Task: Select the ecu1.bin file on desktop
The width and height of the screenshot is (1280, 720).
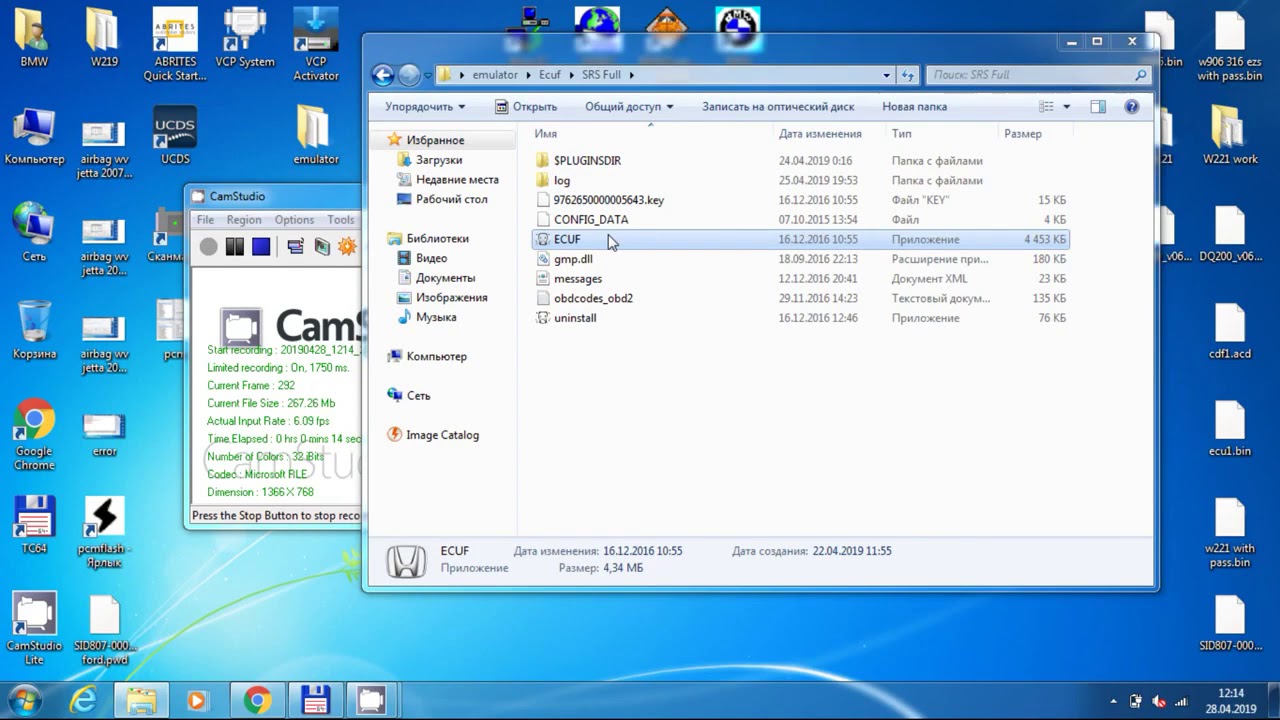Action: tap(1229, 429)
